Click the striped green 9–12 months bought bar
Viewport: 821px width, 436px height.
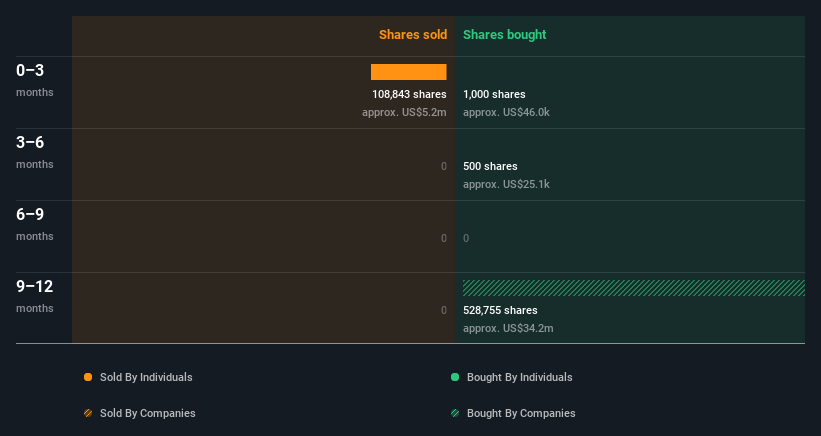pos(634,288)
